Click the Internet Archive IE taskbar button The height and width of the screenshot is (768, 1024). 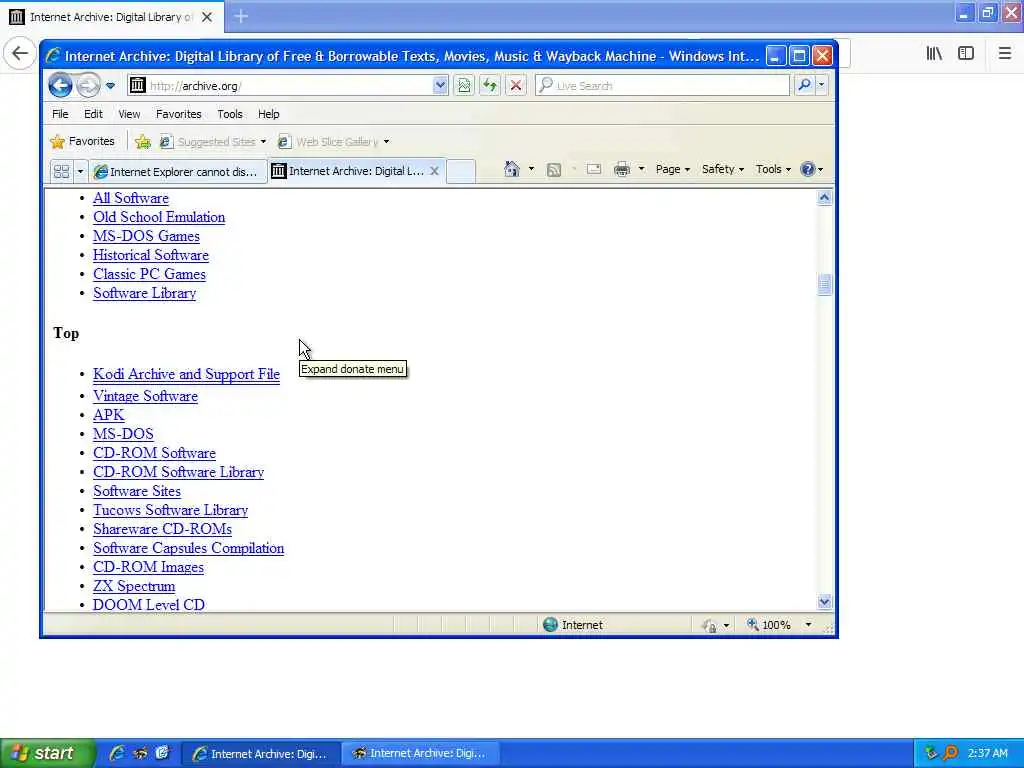pos(260,754)
